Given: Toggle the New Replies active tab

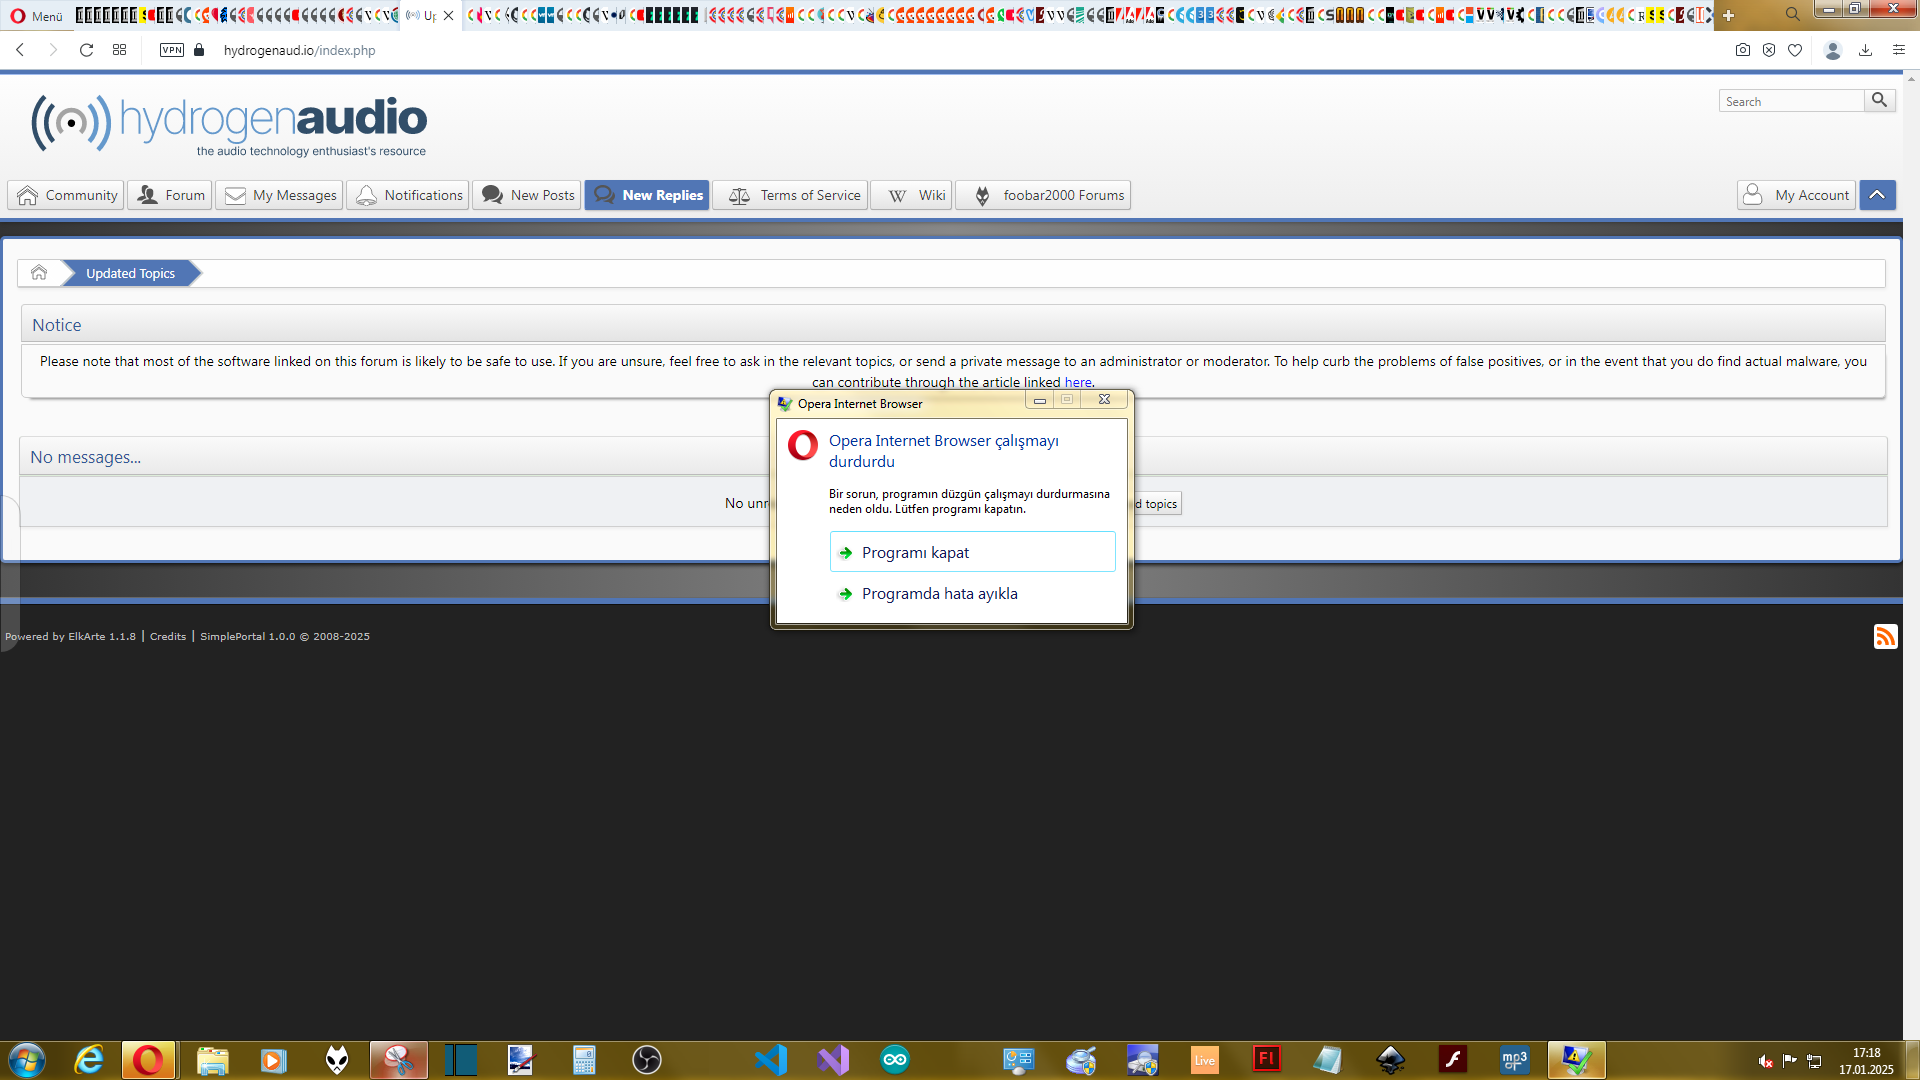Looking at the screenshot, I should (647, 195).
